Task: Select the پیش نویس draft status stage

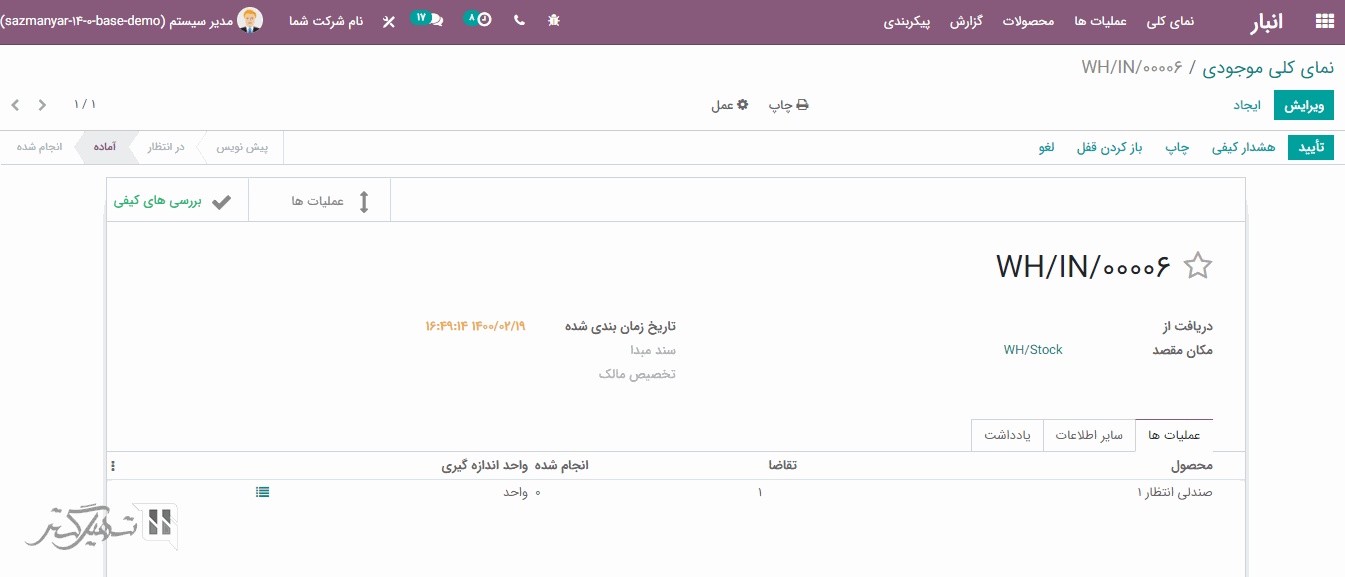Action: coord(243,147)
